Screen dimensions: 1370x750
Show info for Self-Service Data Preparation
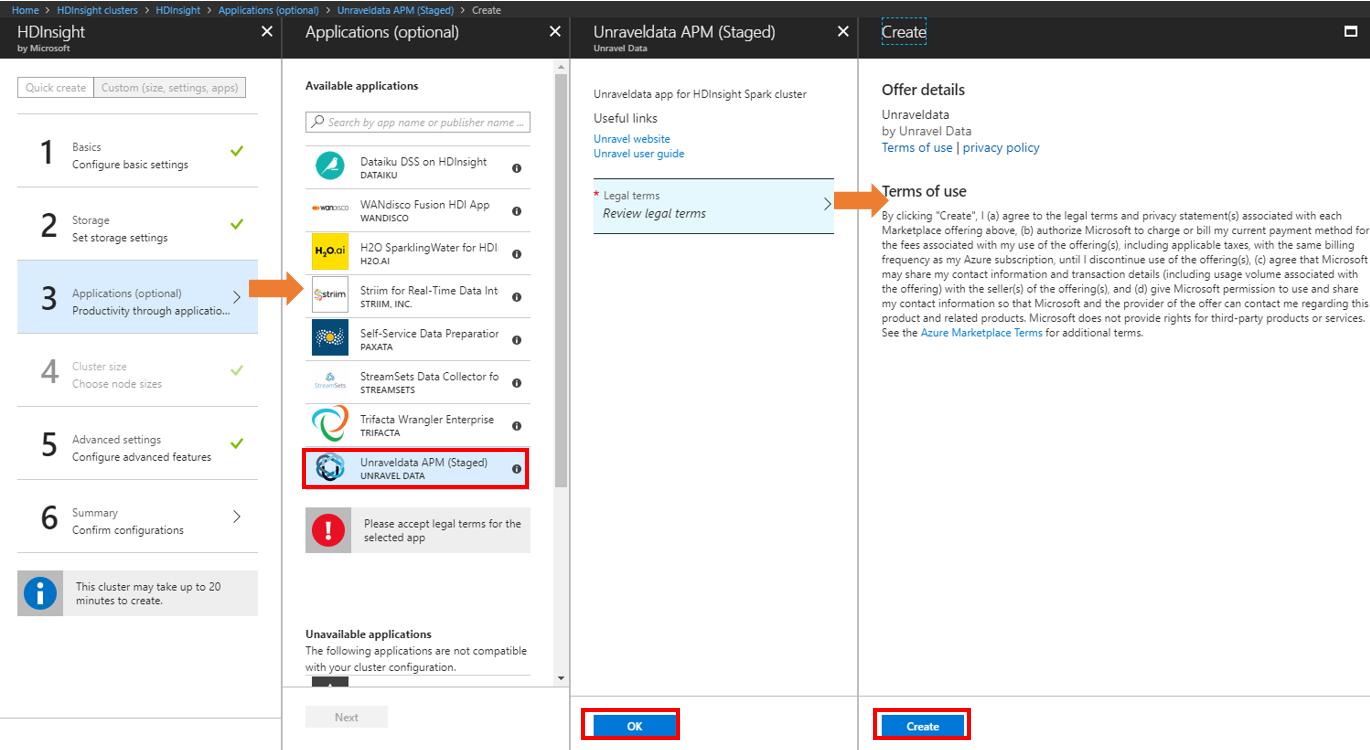point(517,340)
